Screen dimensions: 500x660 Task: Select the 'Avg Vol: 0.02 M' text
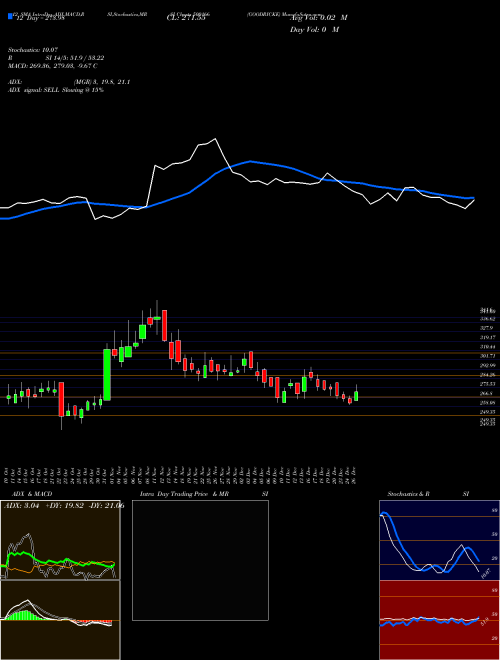[x=319, y=18]
